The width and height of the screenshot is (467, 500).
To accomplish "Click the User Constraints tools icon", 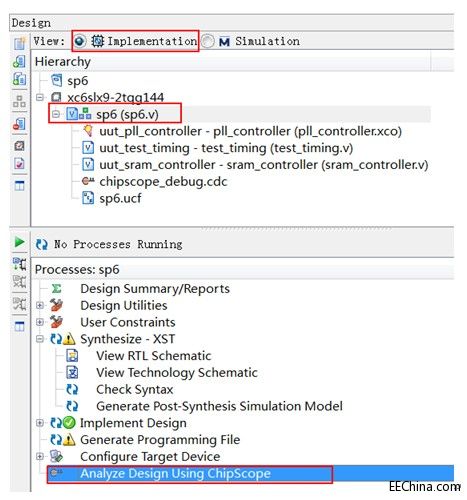I will coord(56,322).
